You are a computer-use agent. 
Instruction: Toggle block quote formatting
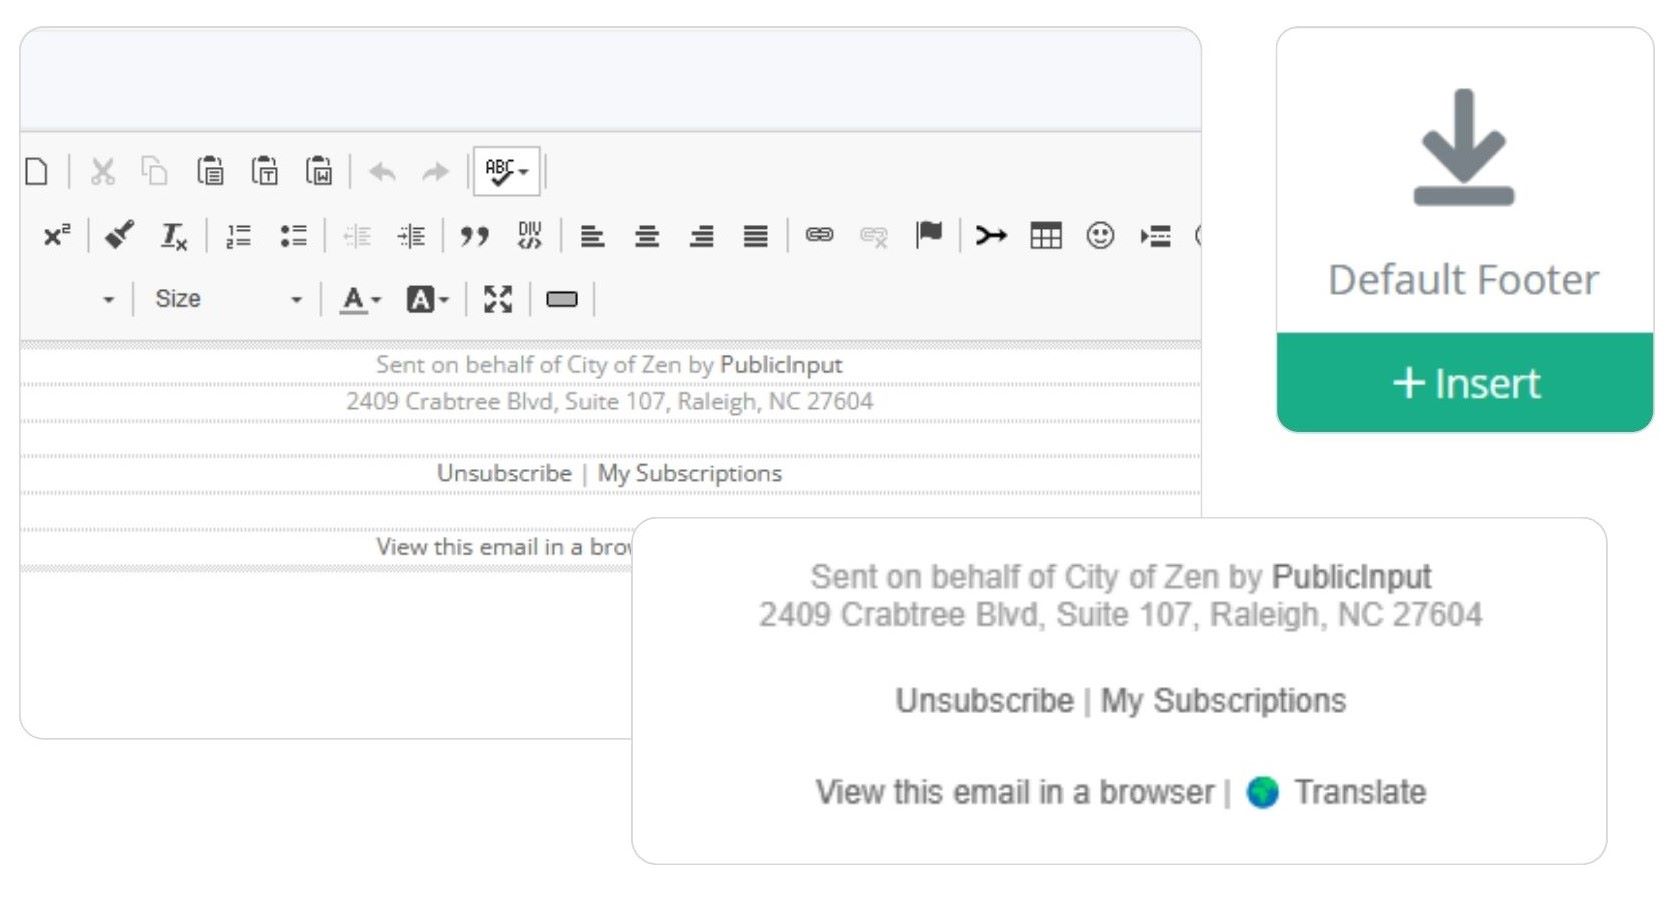click(x=474, y=236)
